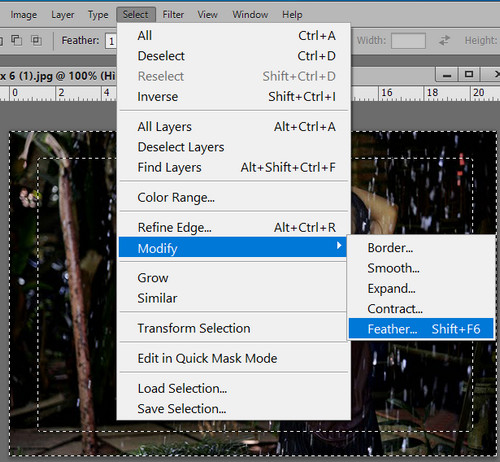Viewport: 500px width, 462px height.
Task: Choose Transform Selection entry
Action: [x=233, y=328]
